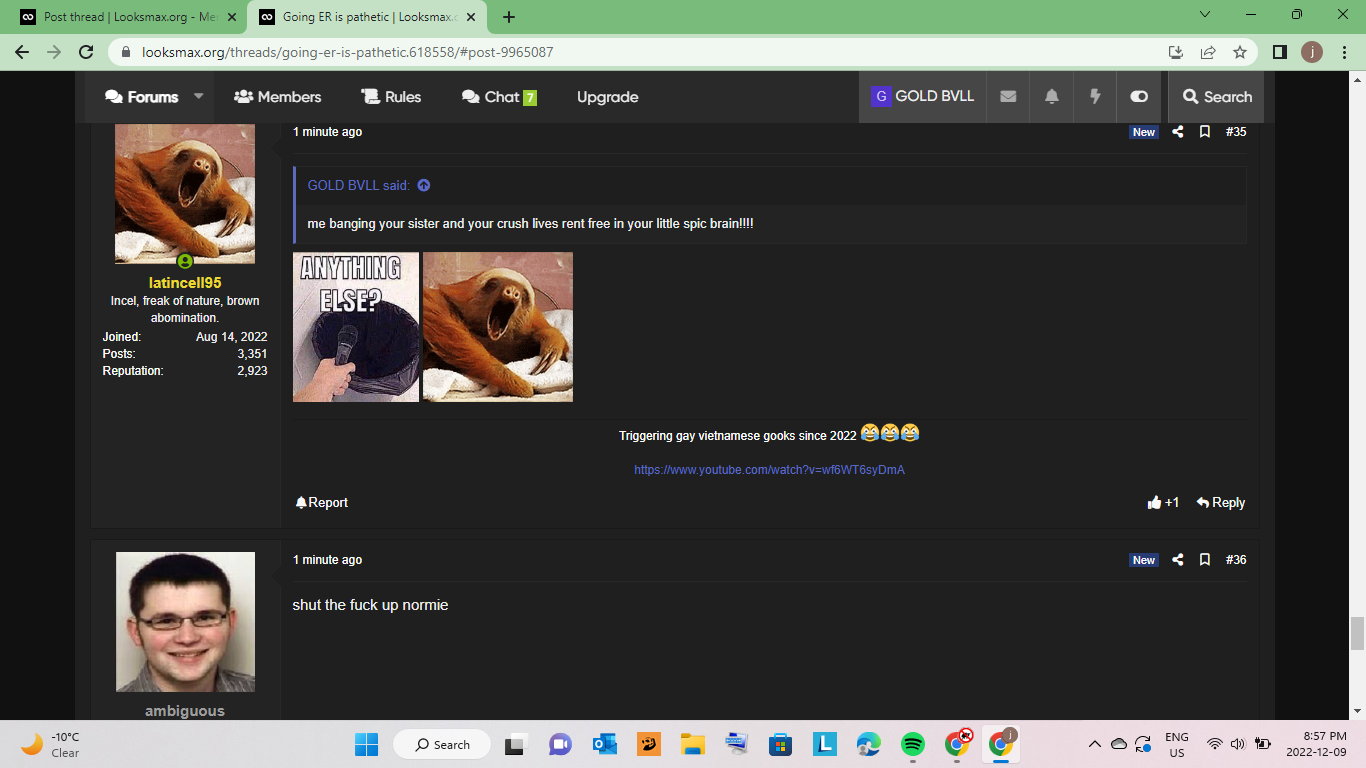Install app icon in address bar
Screen dimensions: 1366x768
pyautogui.click(x=1176, y=52)
